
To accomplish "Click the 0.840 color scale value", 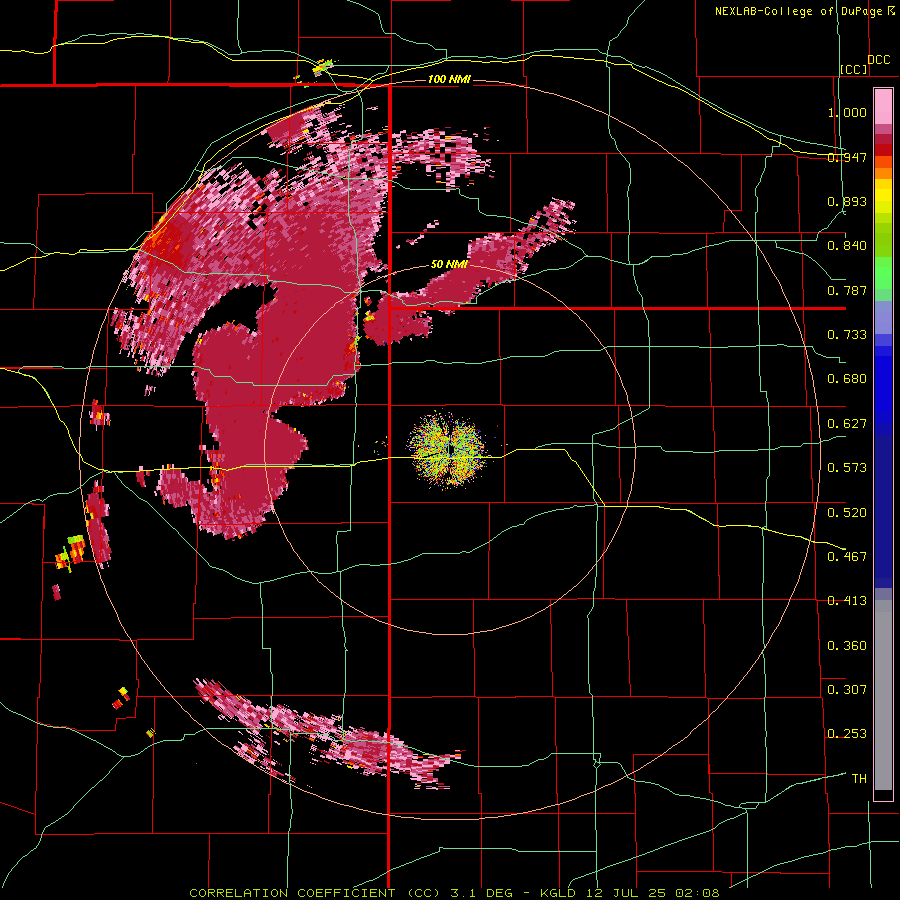I will (847, 246).
